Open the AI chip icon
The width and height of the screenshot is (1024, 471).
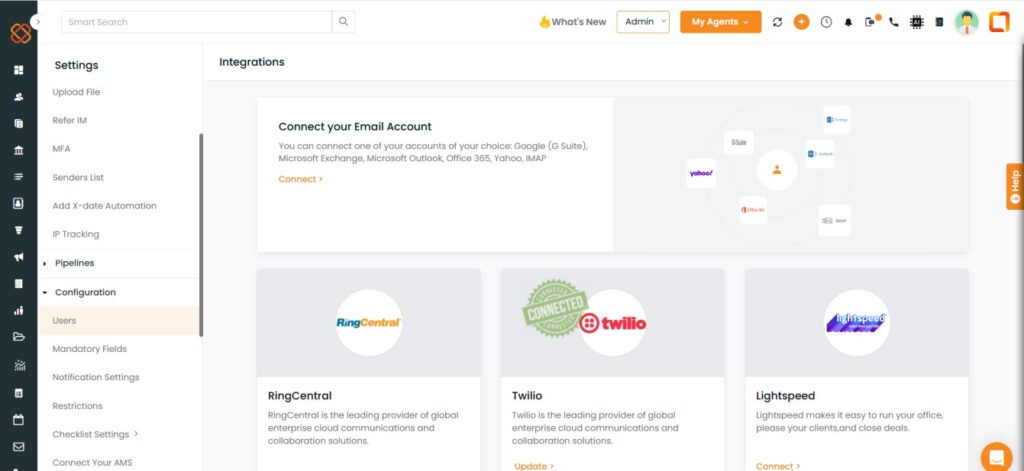coord(917,22)
